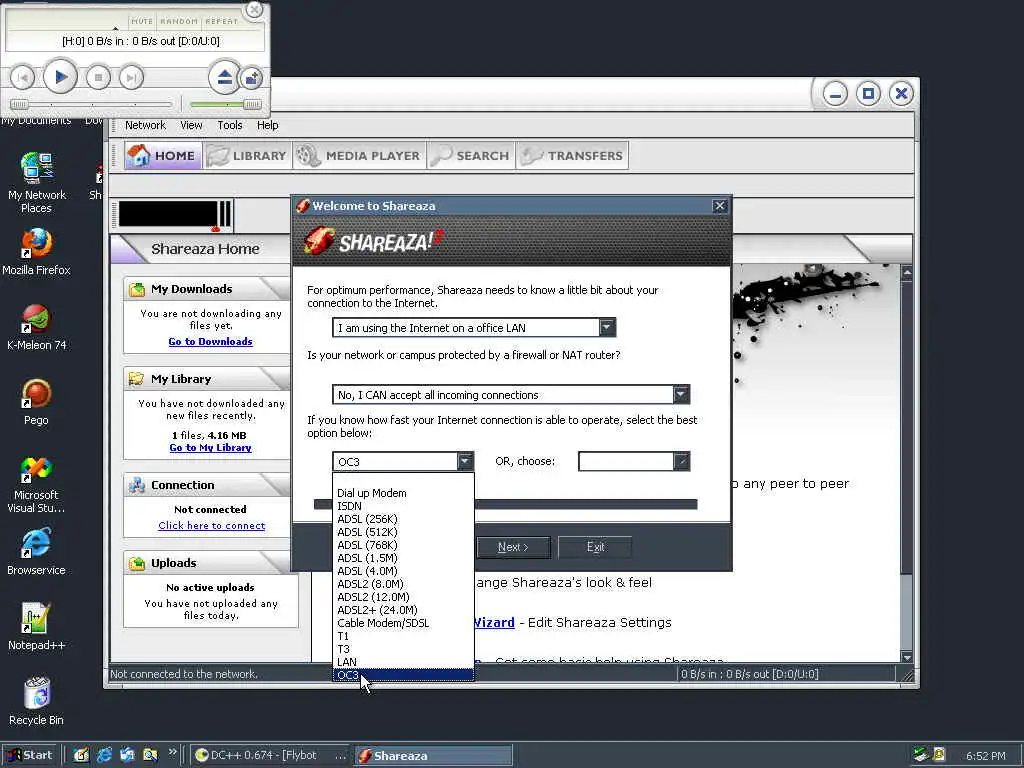The image size is (1024, 768).
Task: Select highlighted OC3 list option
Action: coord(404,675)
